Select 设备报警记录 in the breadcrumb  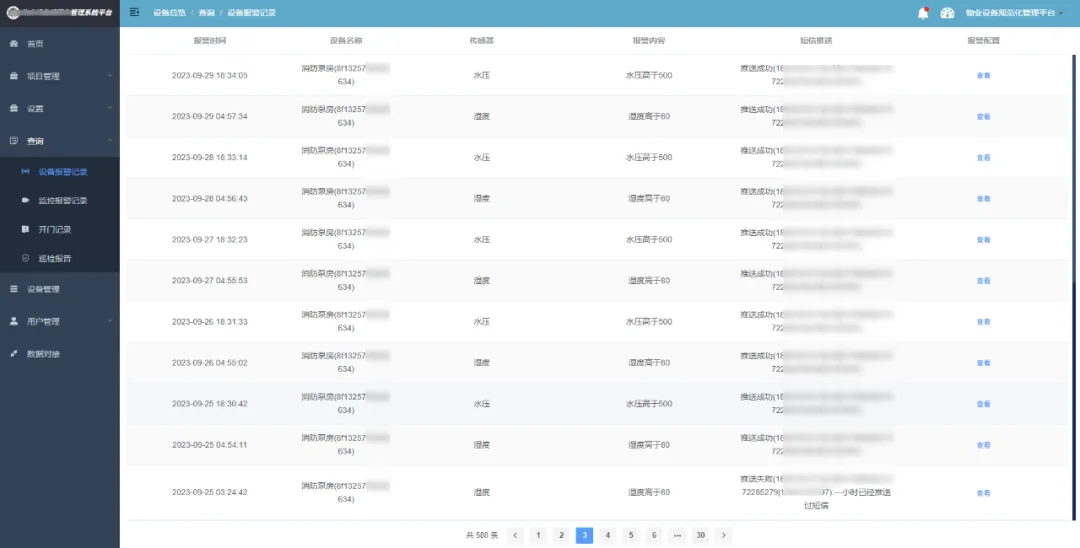point(251,13)
